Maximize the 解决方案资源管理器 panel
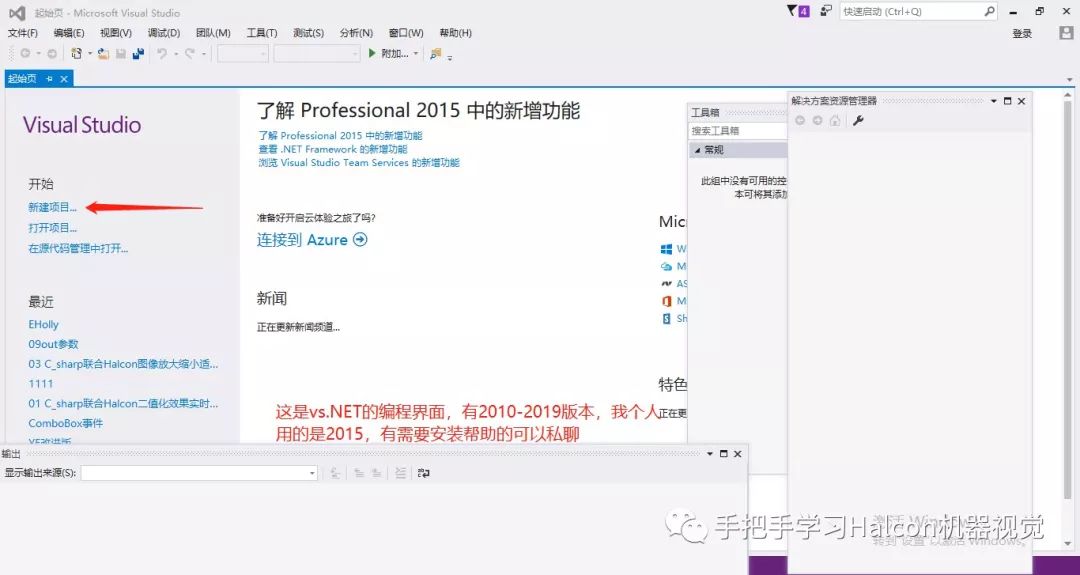1080x575 pixels. click(1008, 101)
